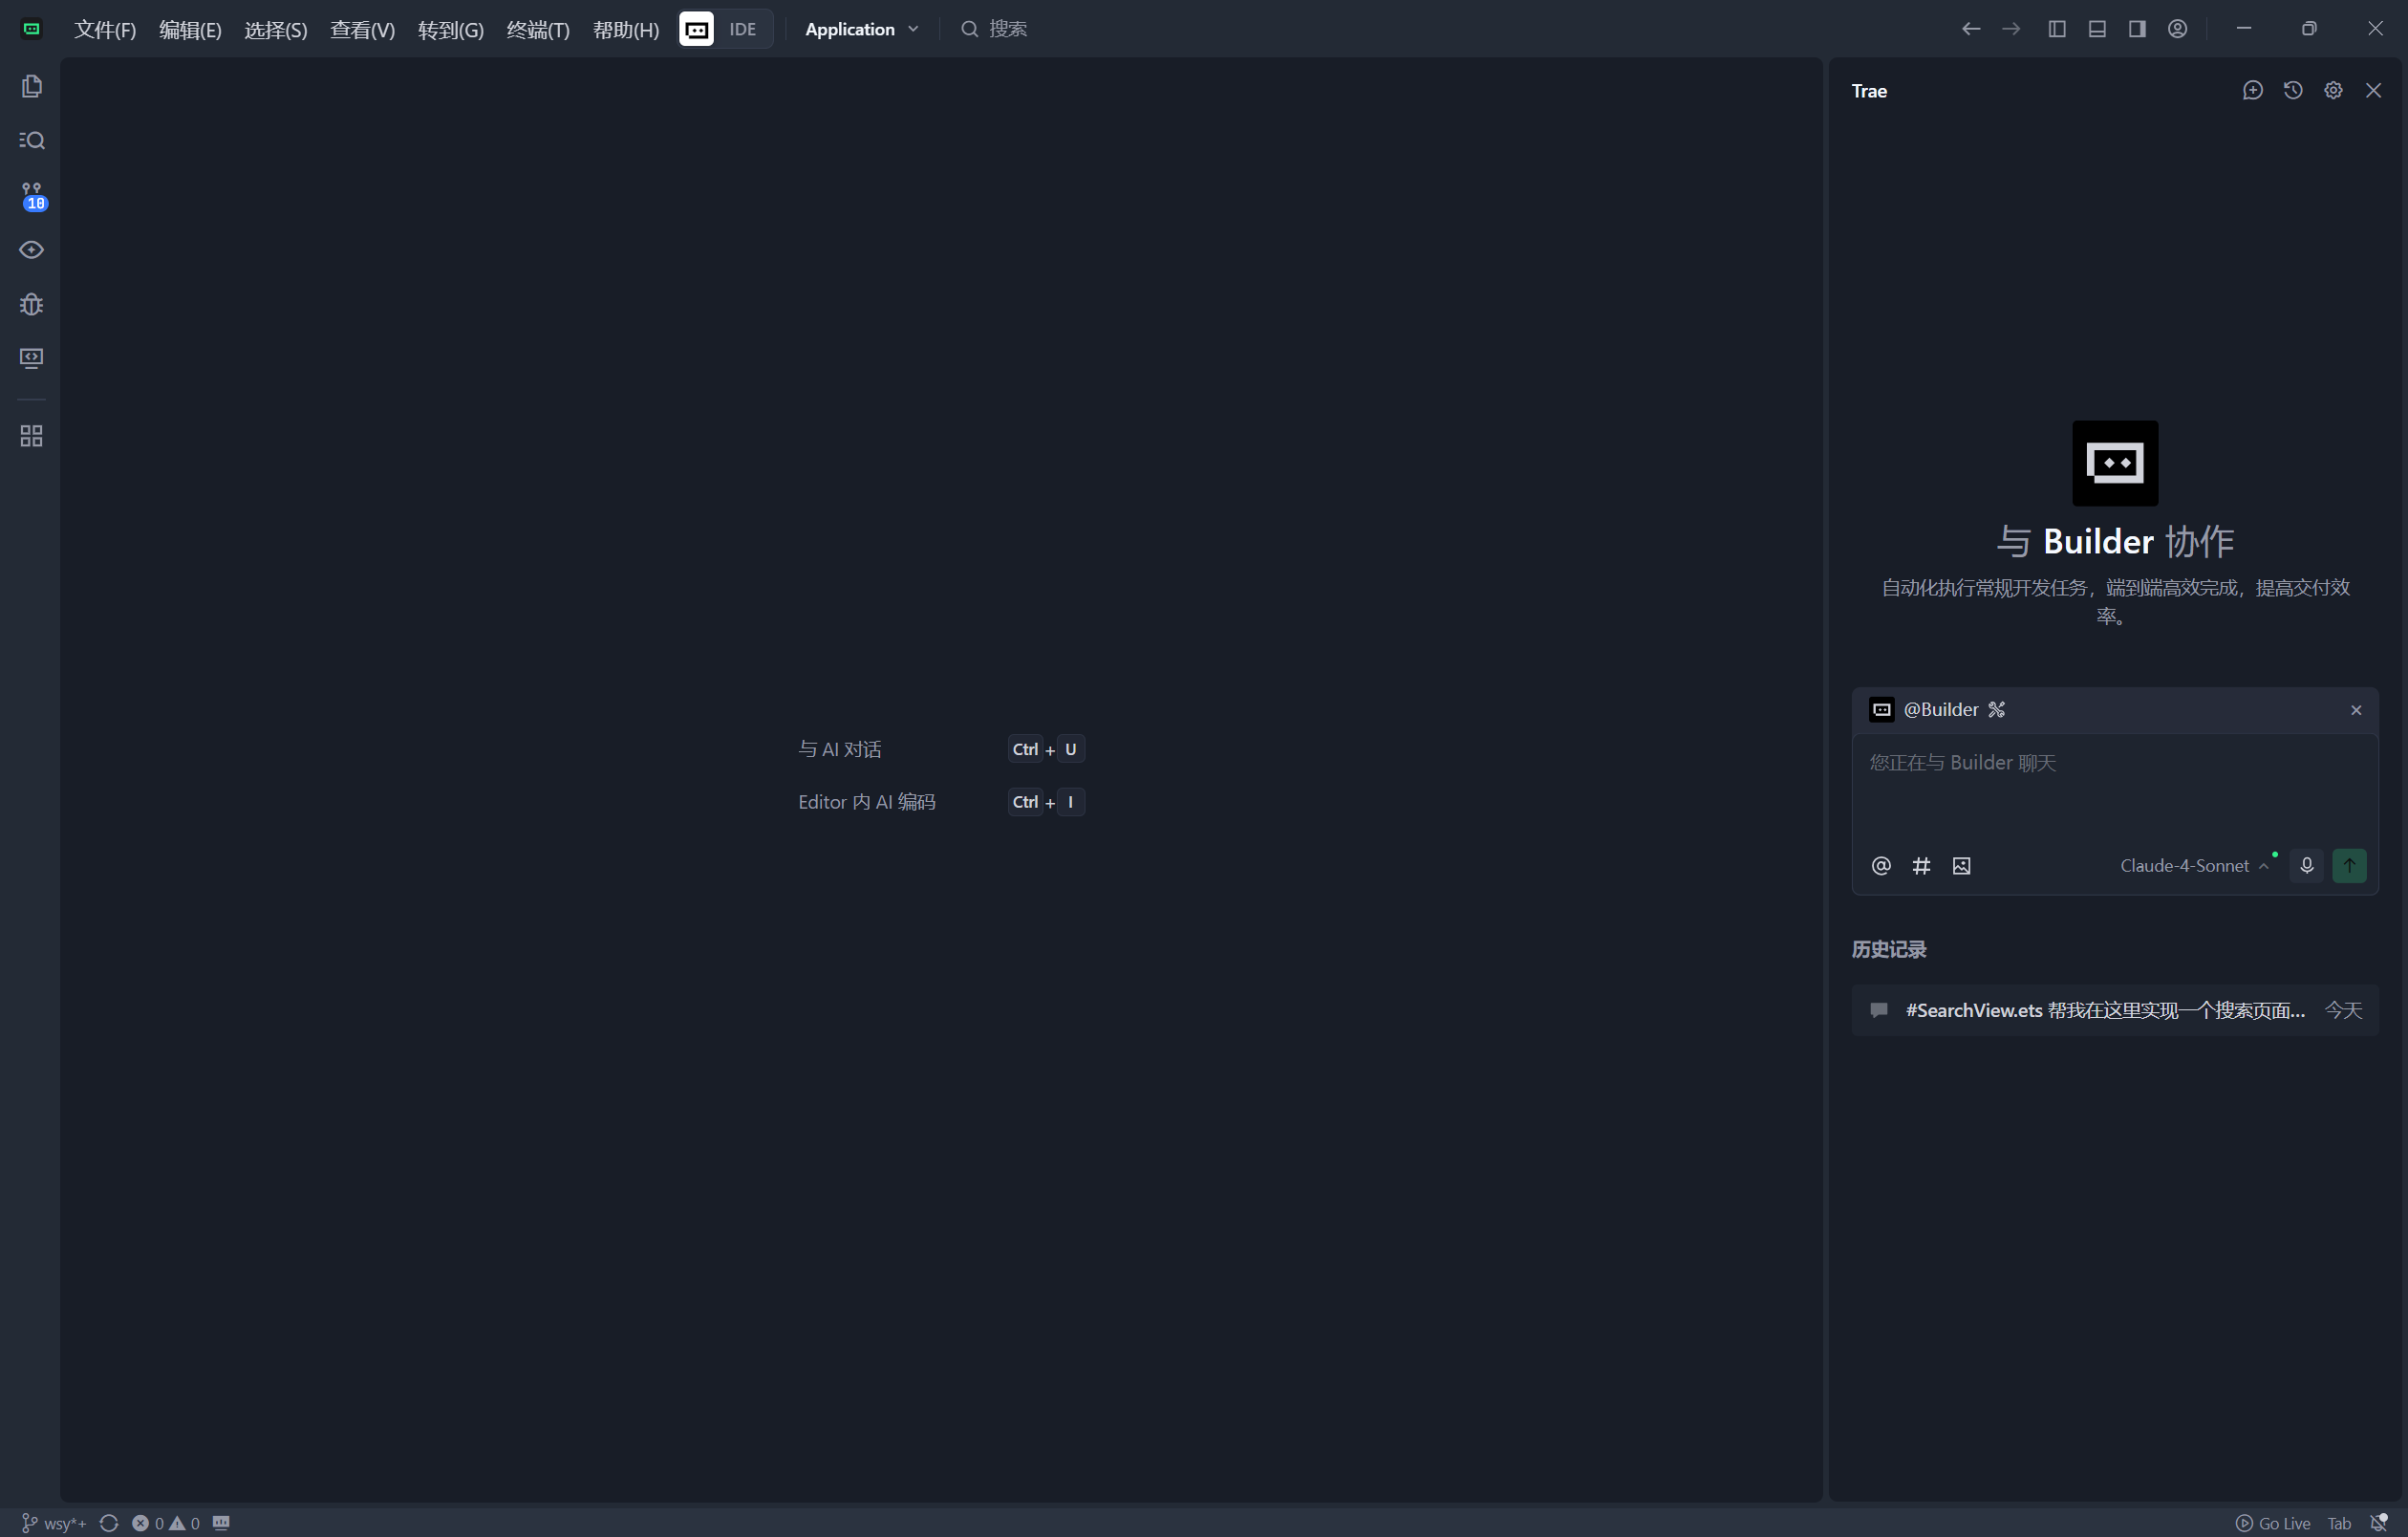Open Source Control with 10 badge

pos(31,195)
